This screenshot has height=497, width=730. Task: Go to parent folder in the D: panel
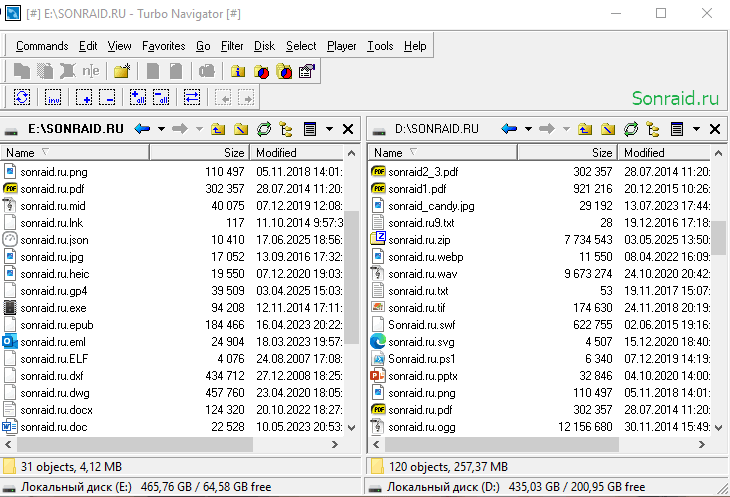585,129
